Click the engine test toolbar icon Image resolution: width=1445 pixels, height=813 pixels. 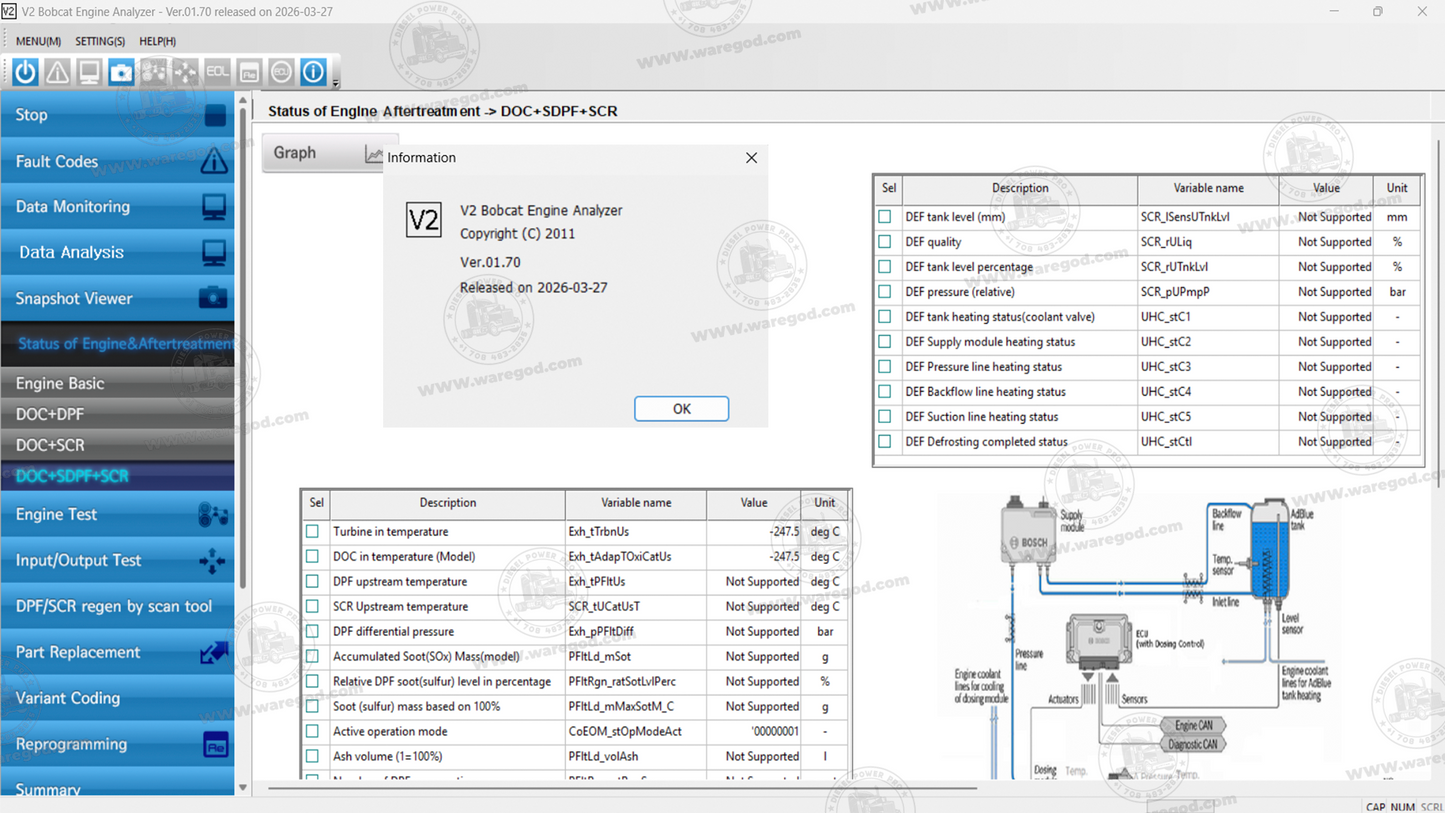[x=153, y=72]
